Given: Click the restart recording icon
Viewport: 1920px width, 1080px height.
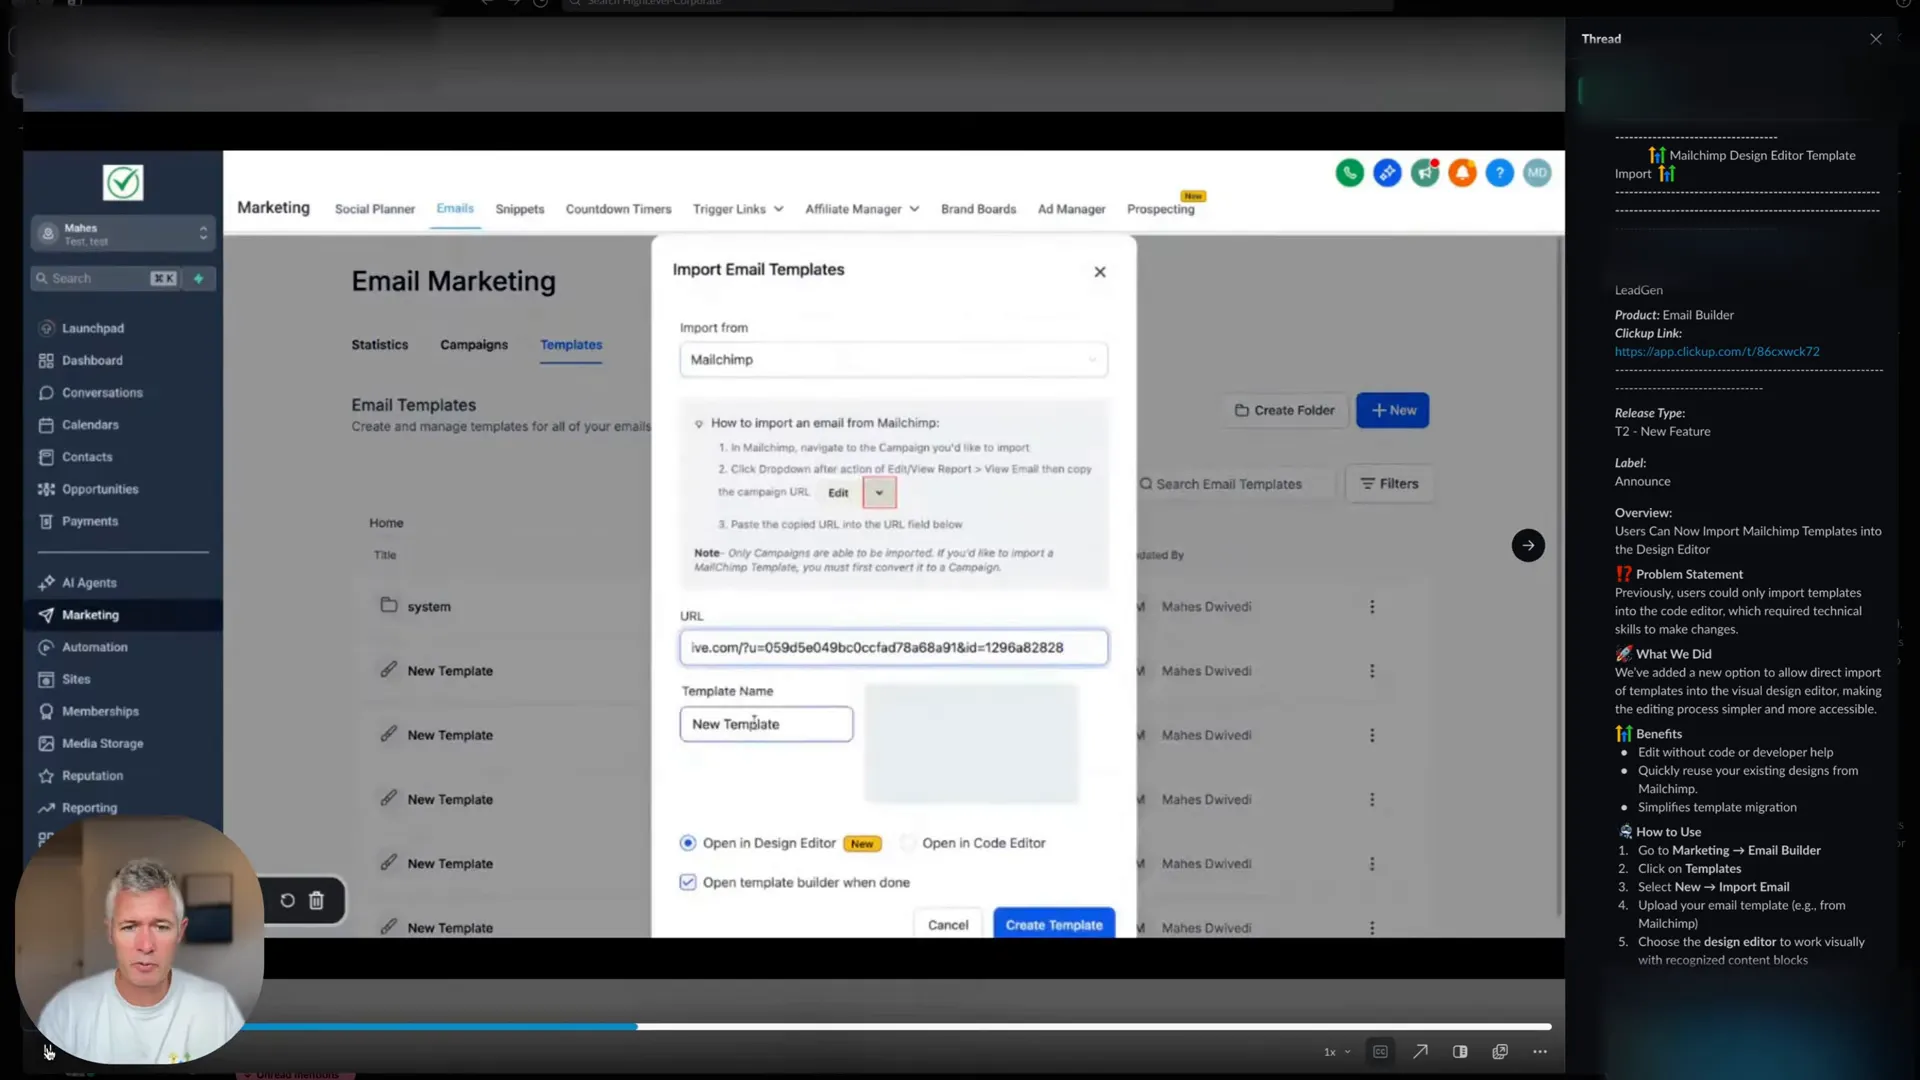Looking at the screenshot, I should pos(287,900).
